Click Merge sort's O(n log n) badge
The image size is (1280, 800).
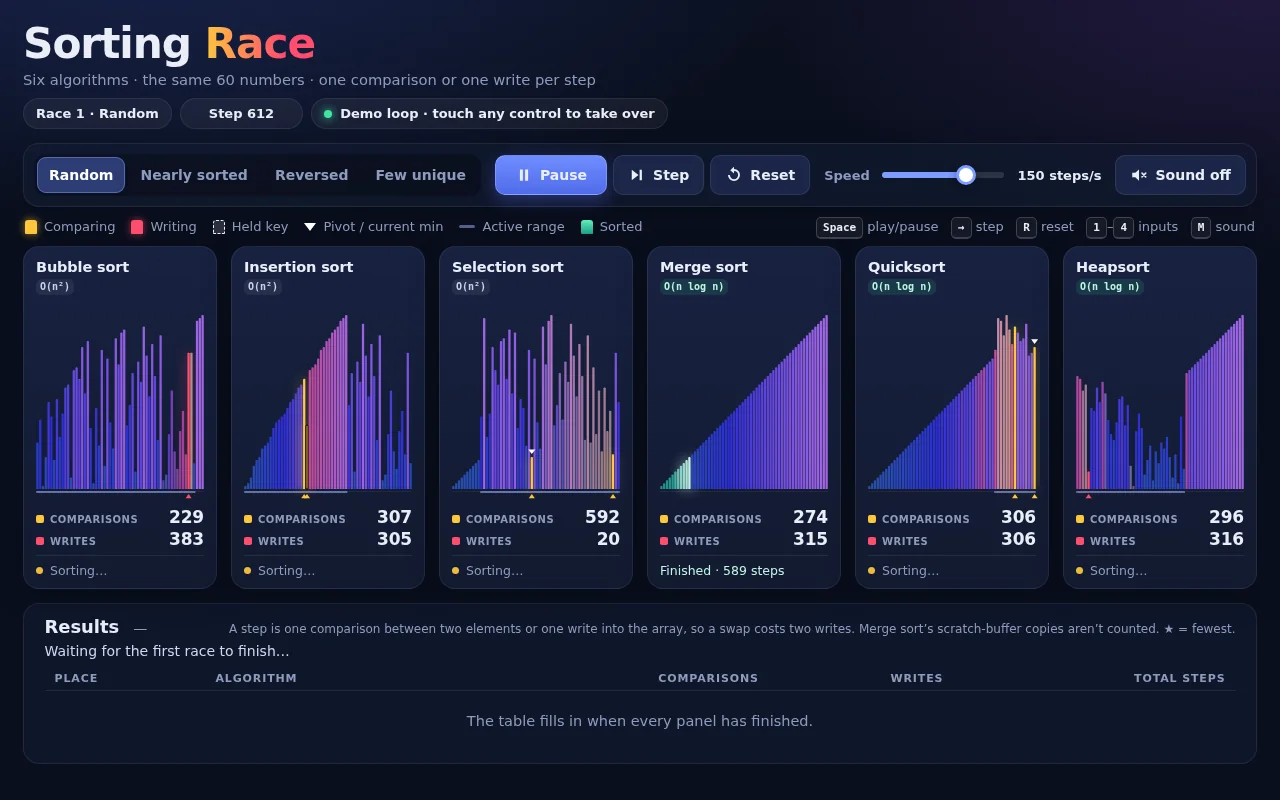tap(693, 287)
